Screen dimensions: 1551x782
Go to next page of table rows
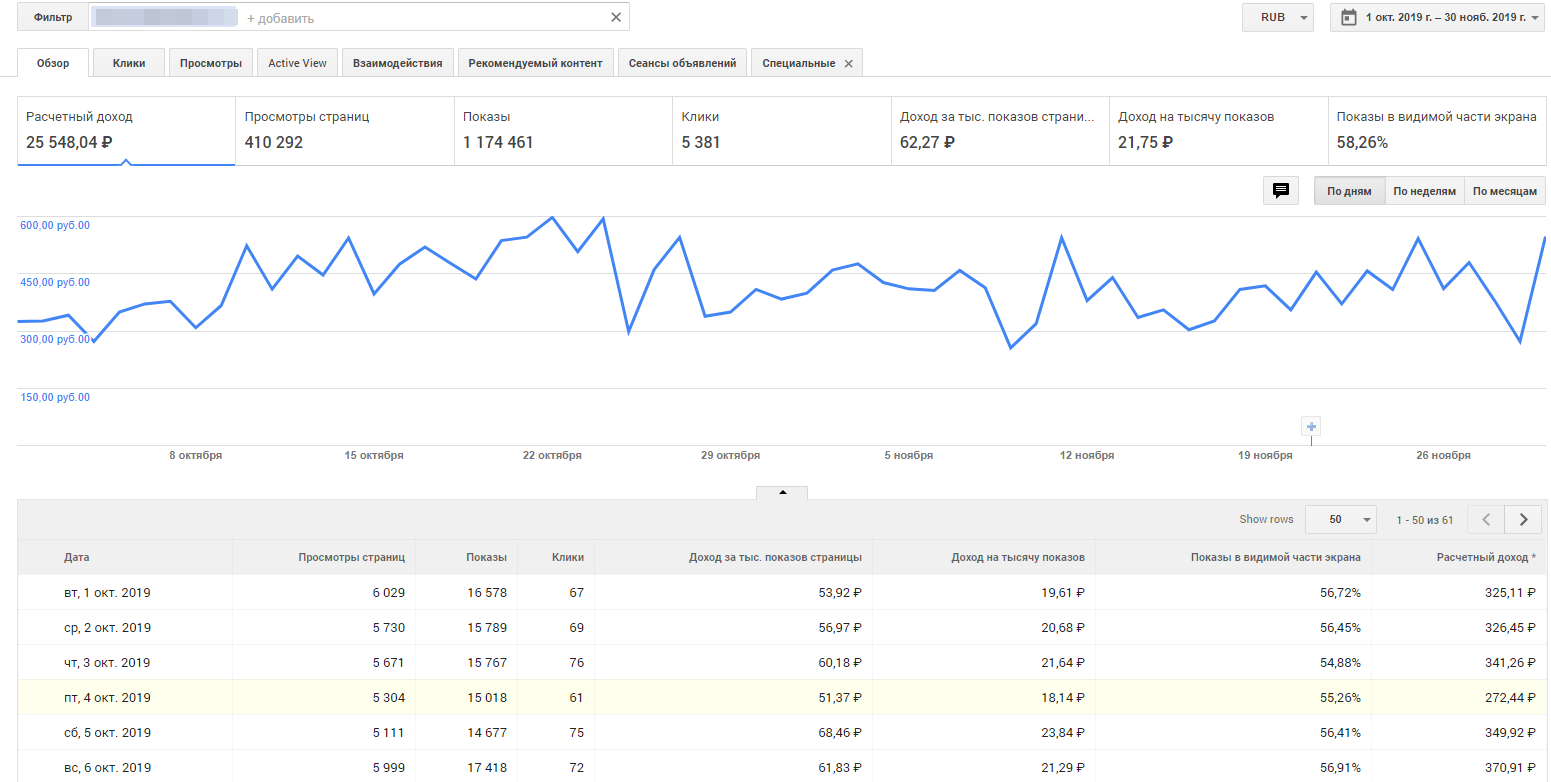coord(1523,519)
